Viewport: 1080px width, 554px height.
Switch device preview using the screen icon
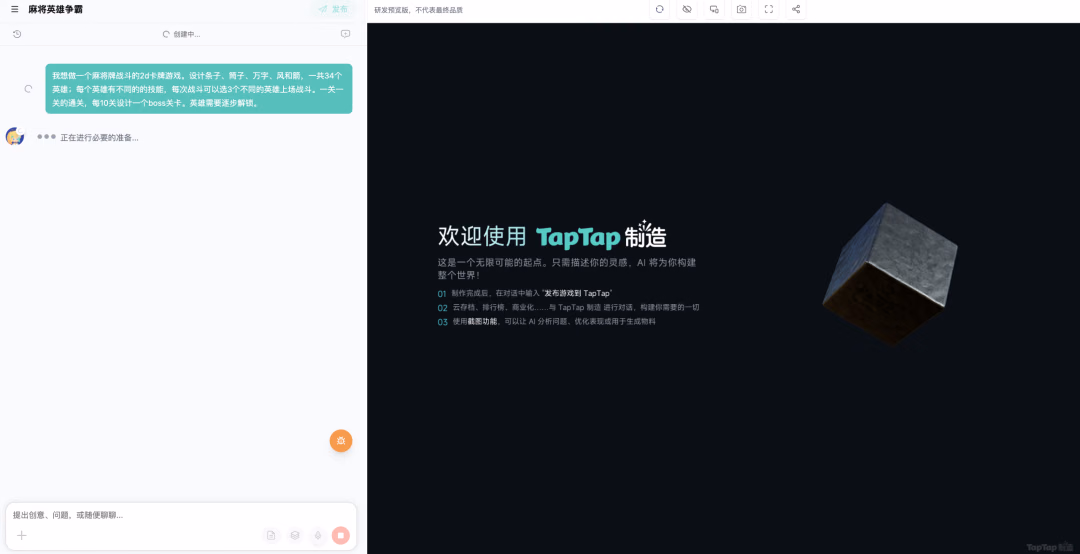point(714,10)
